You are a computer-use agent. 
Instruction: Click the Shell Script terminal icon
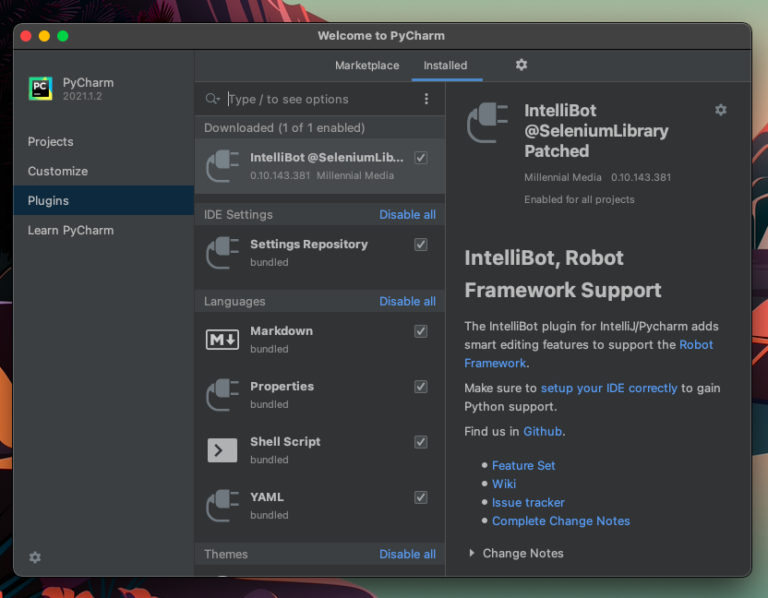[x=222, y=450]
